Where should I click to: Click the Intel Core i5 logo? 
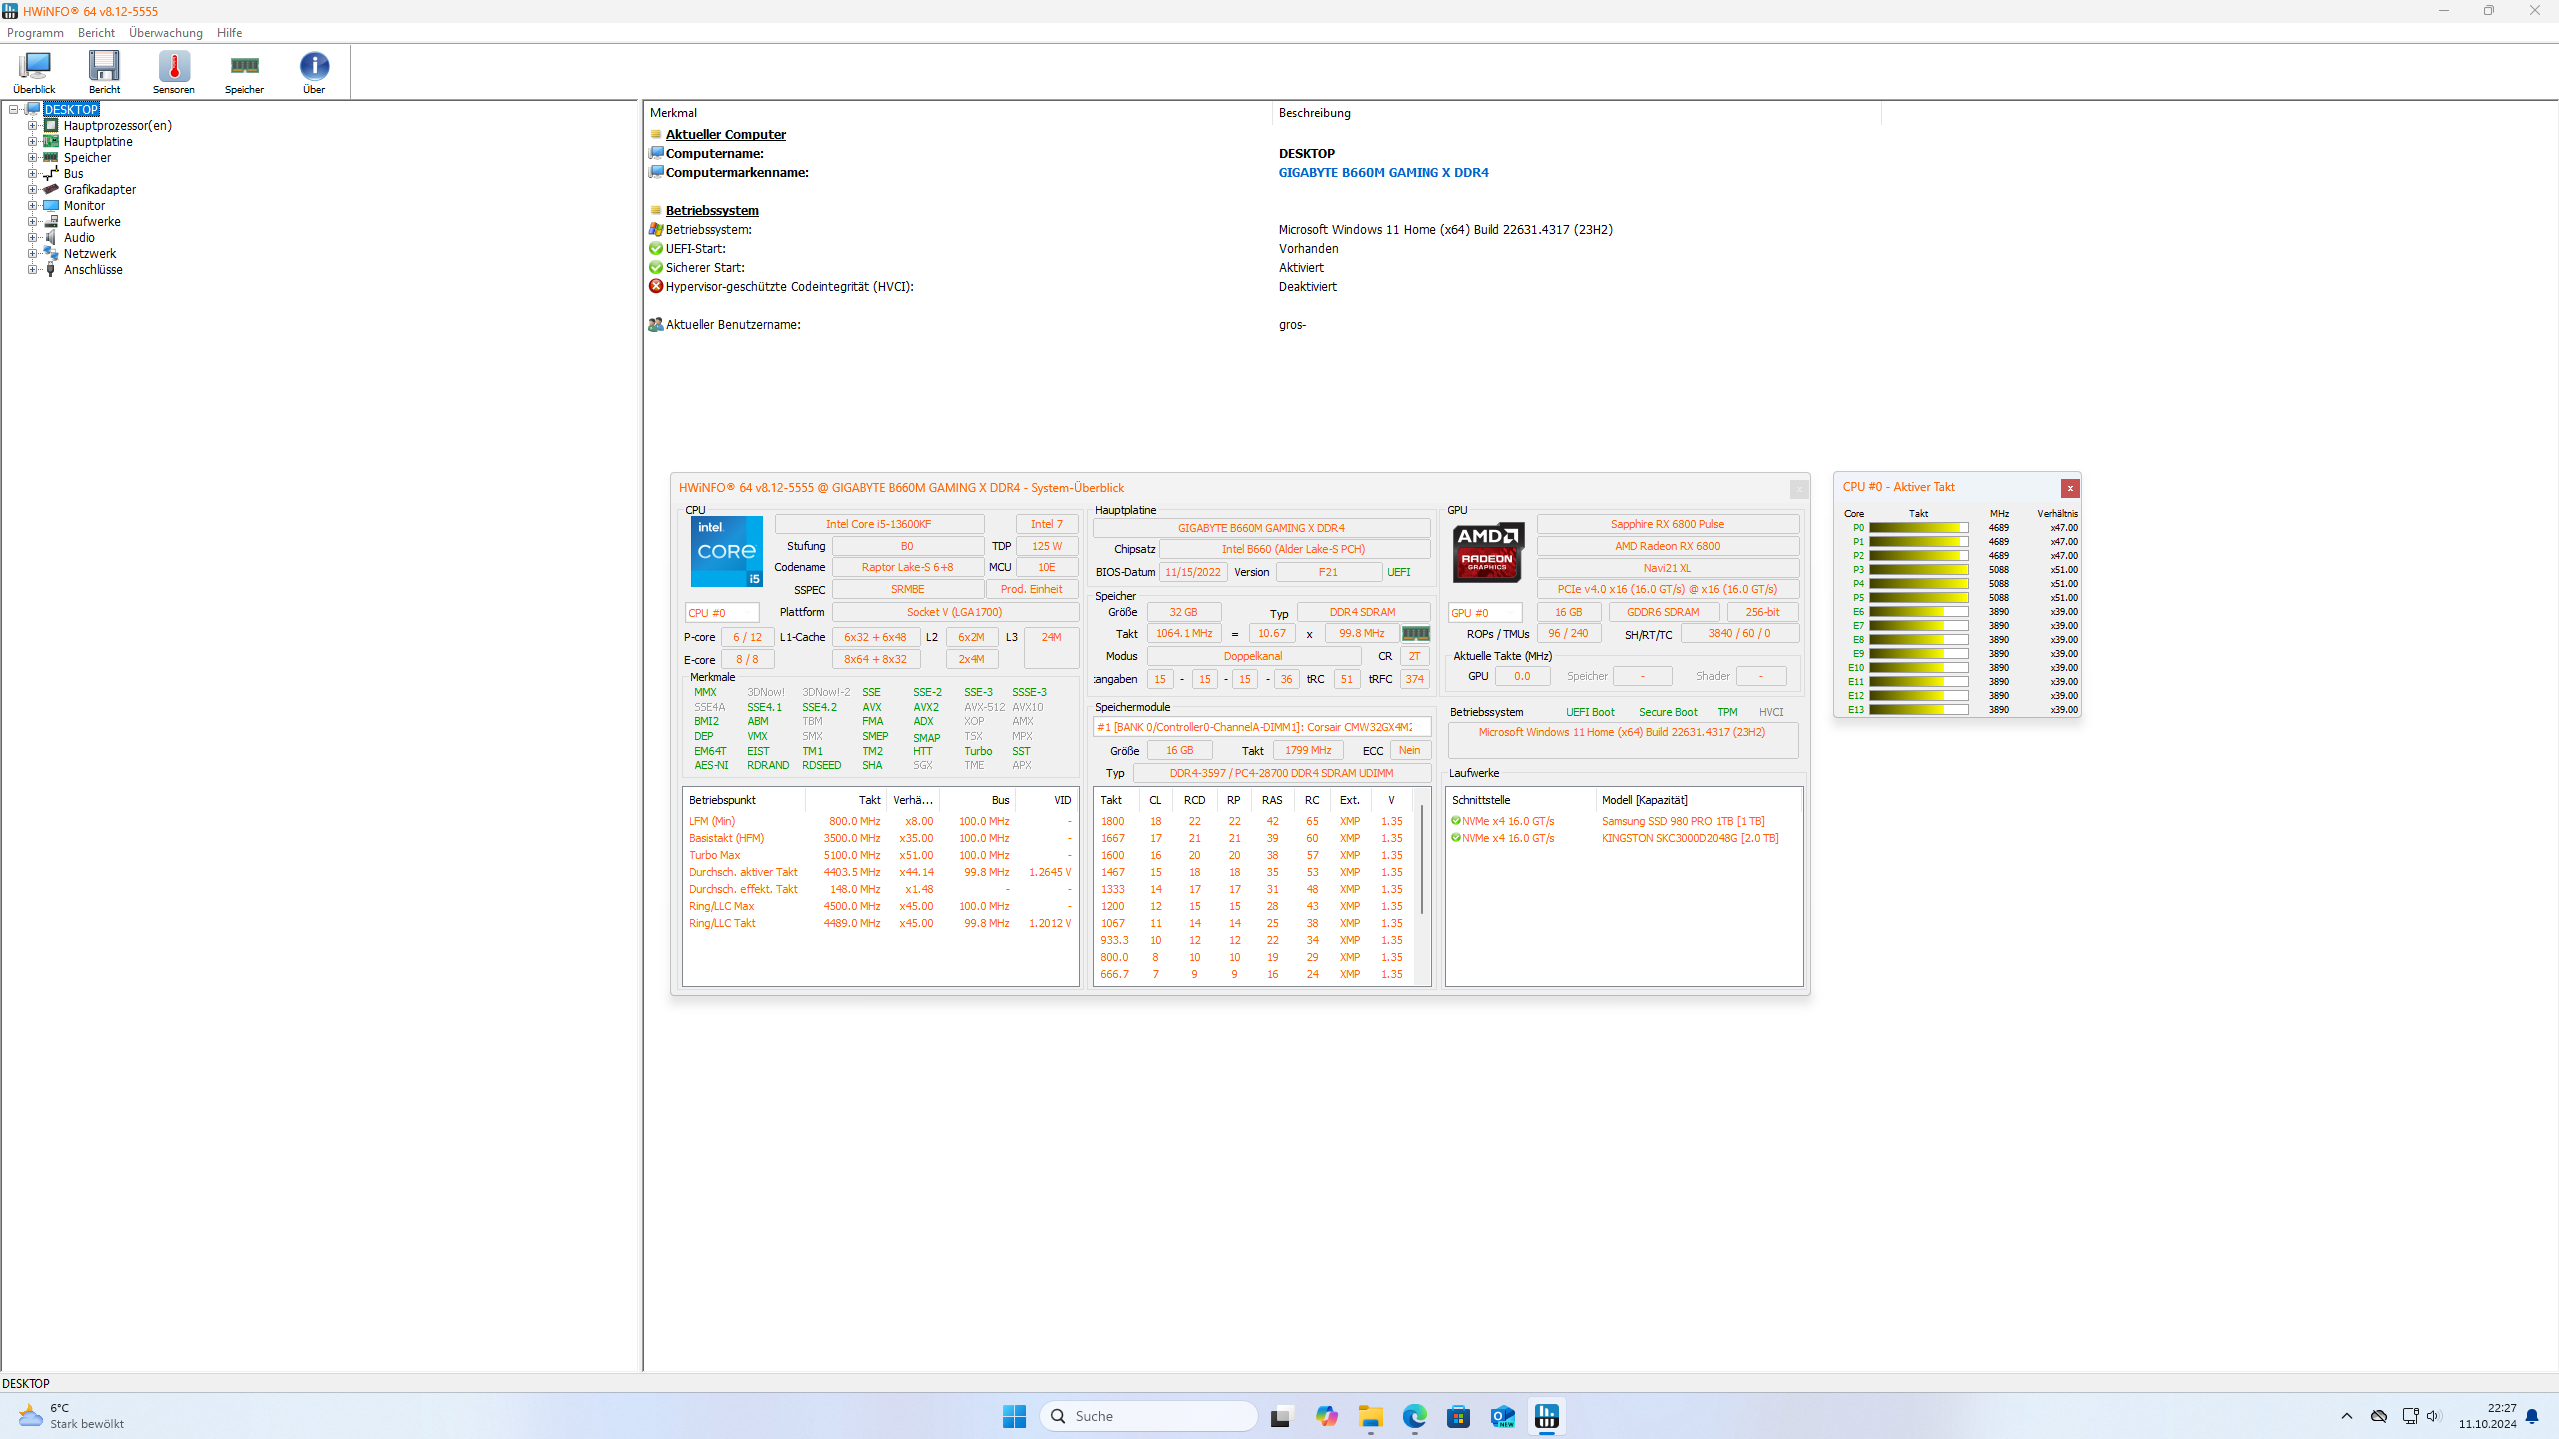pos(726,551)
